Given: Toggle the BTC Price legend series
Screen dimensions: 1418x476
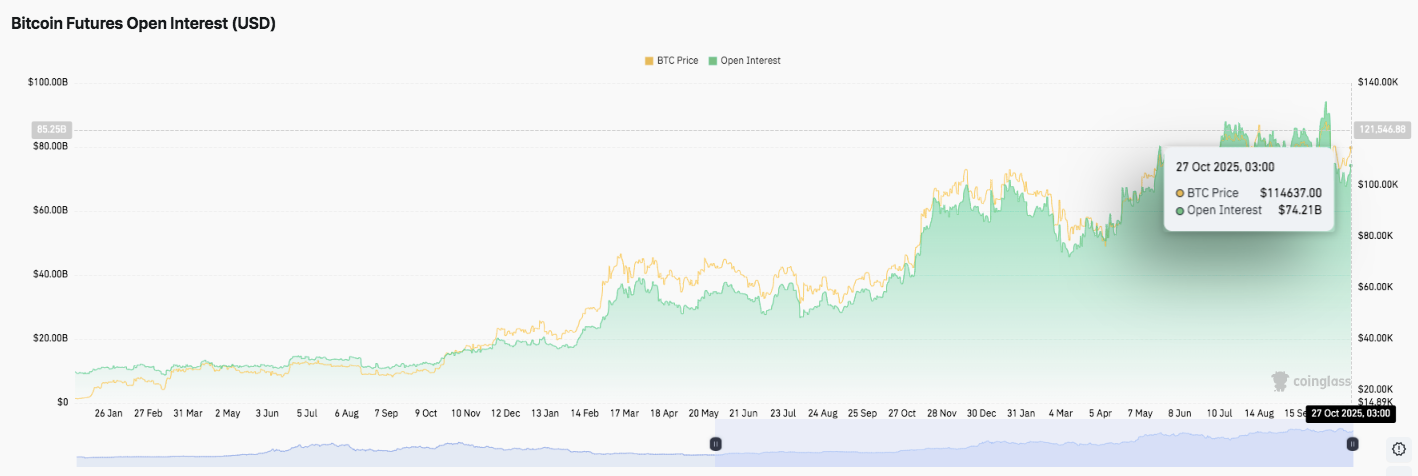Looking at the screenshot, I should pos(677,61).
